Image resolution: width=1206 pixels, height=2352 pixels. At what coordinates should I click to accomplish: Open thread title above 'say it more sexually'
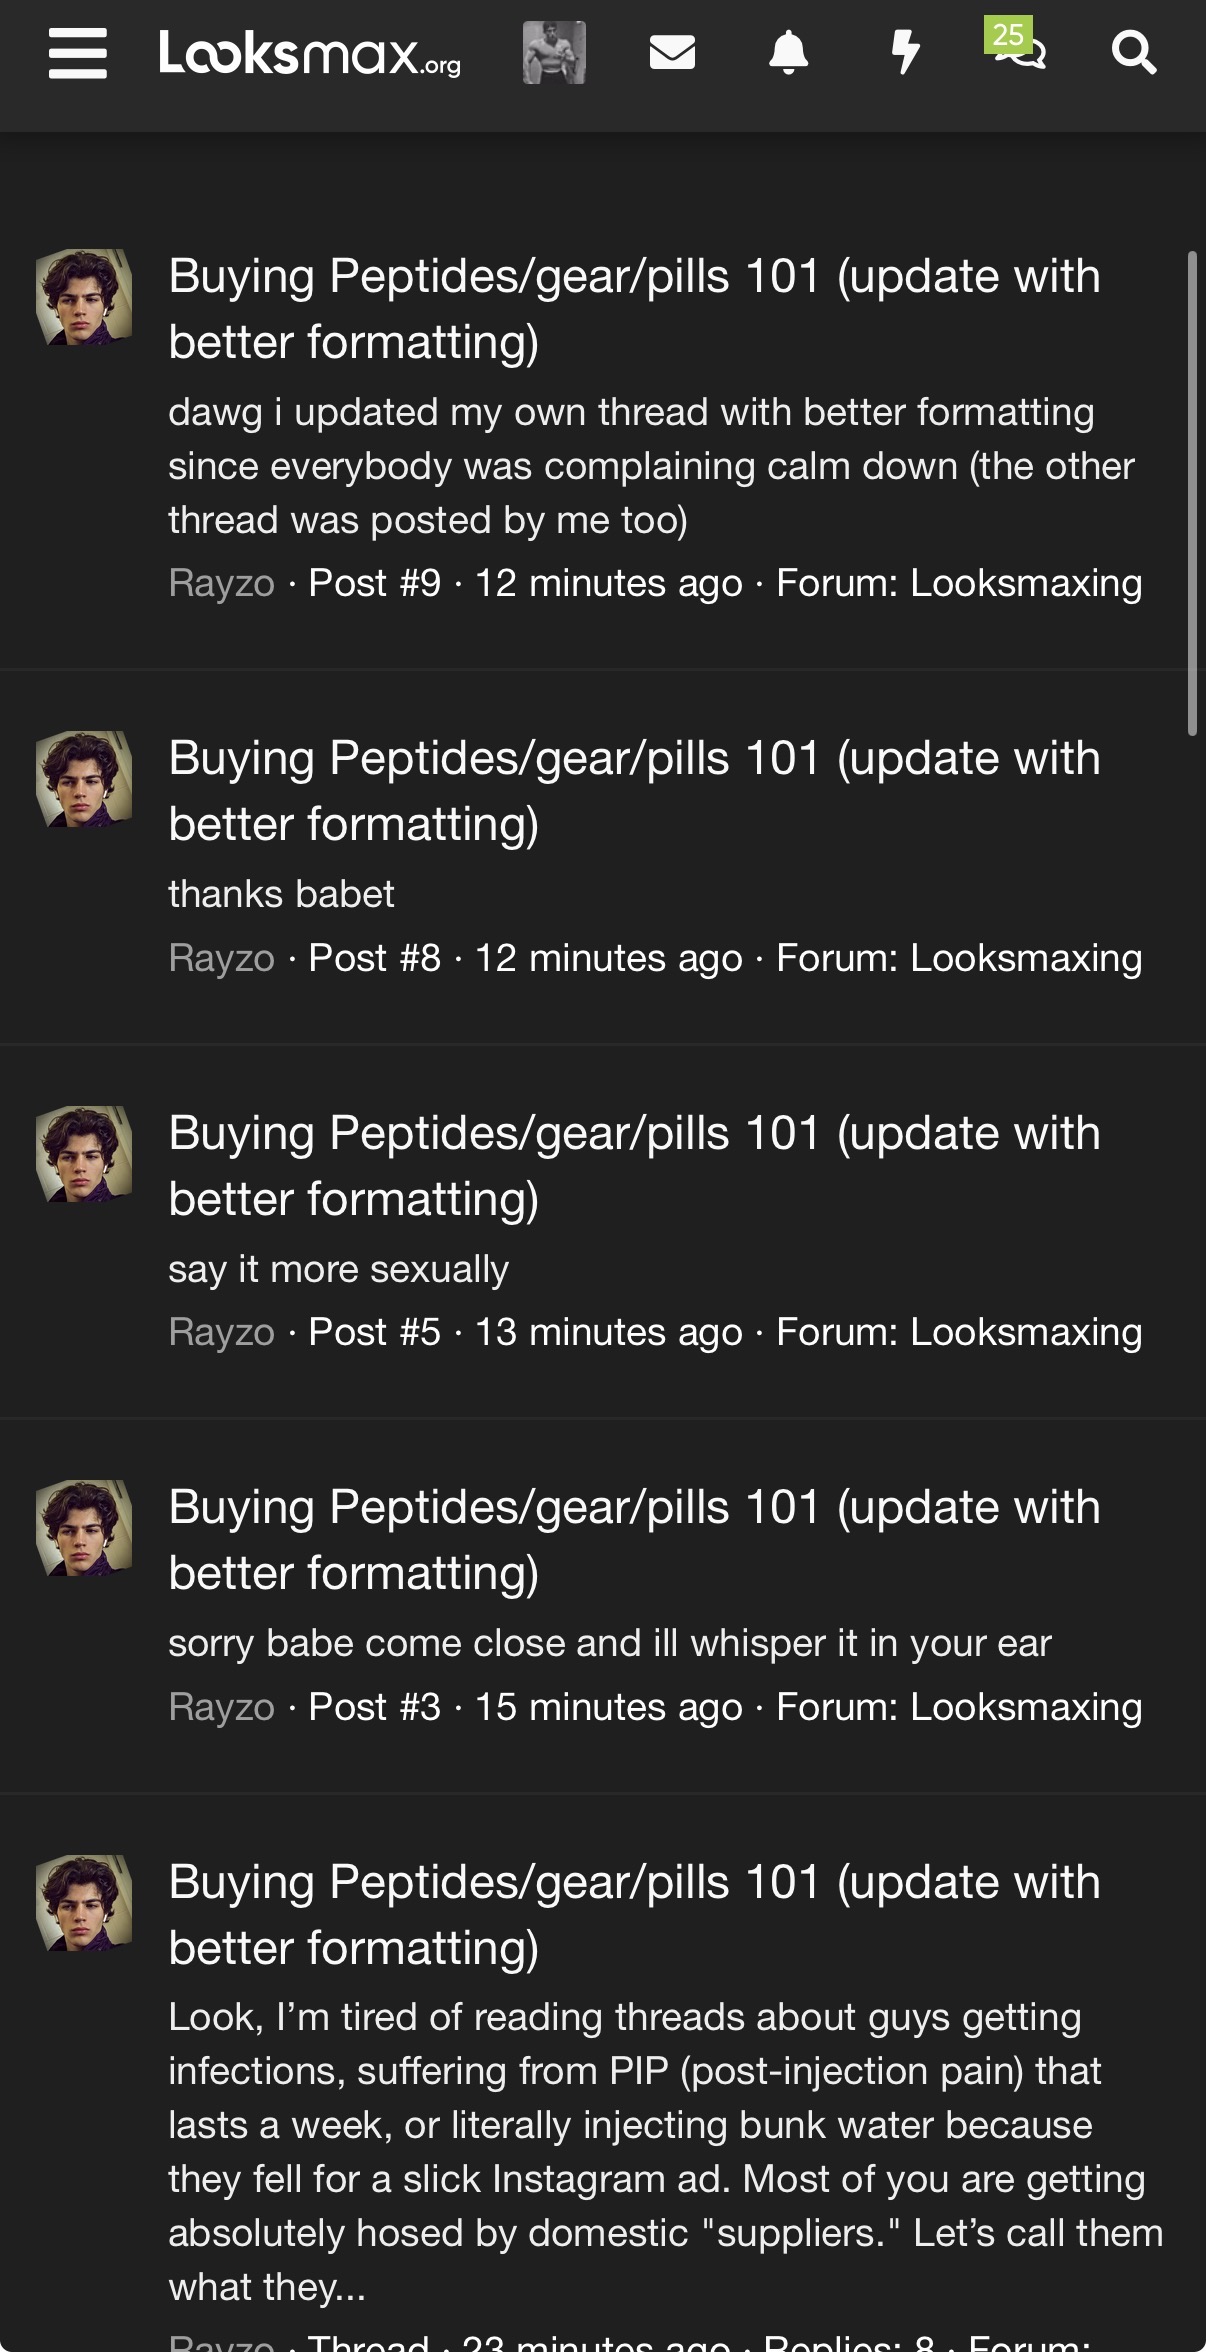pos(634,1165)
